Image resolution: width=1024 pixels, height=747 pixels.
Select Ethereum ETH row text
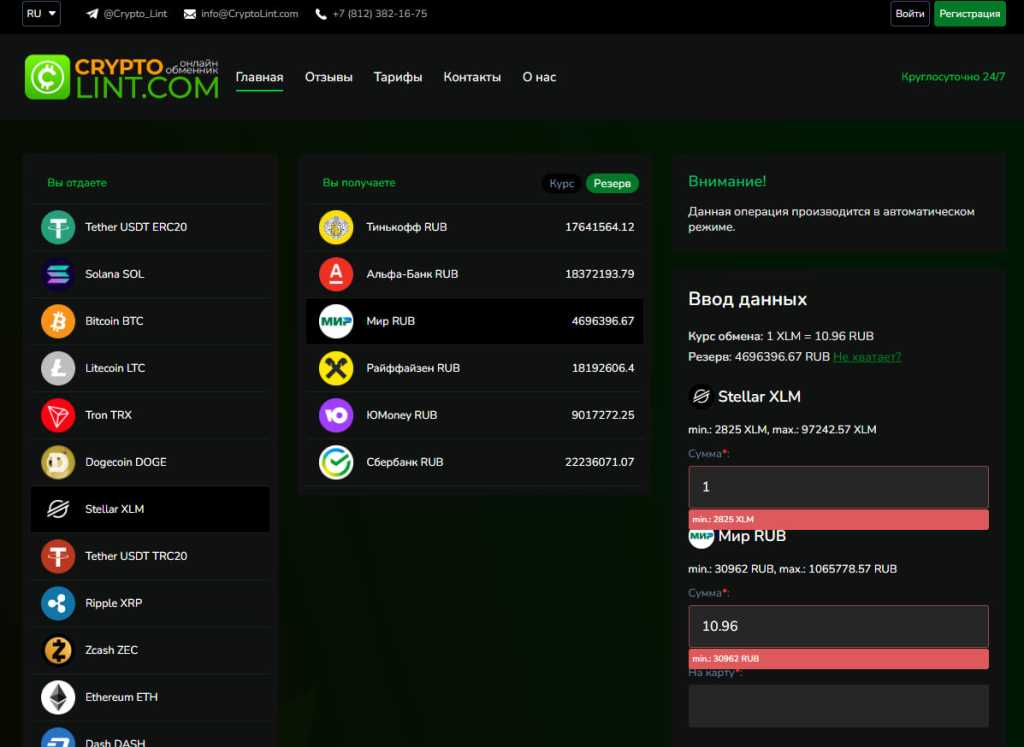pyautogui.click(x=121, y=697)
